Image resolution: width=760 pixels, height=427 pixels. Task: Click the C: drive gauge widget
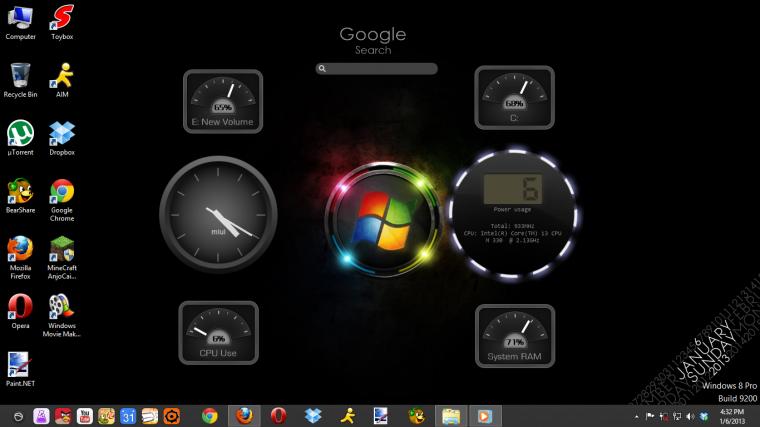(514, 98)
